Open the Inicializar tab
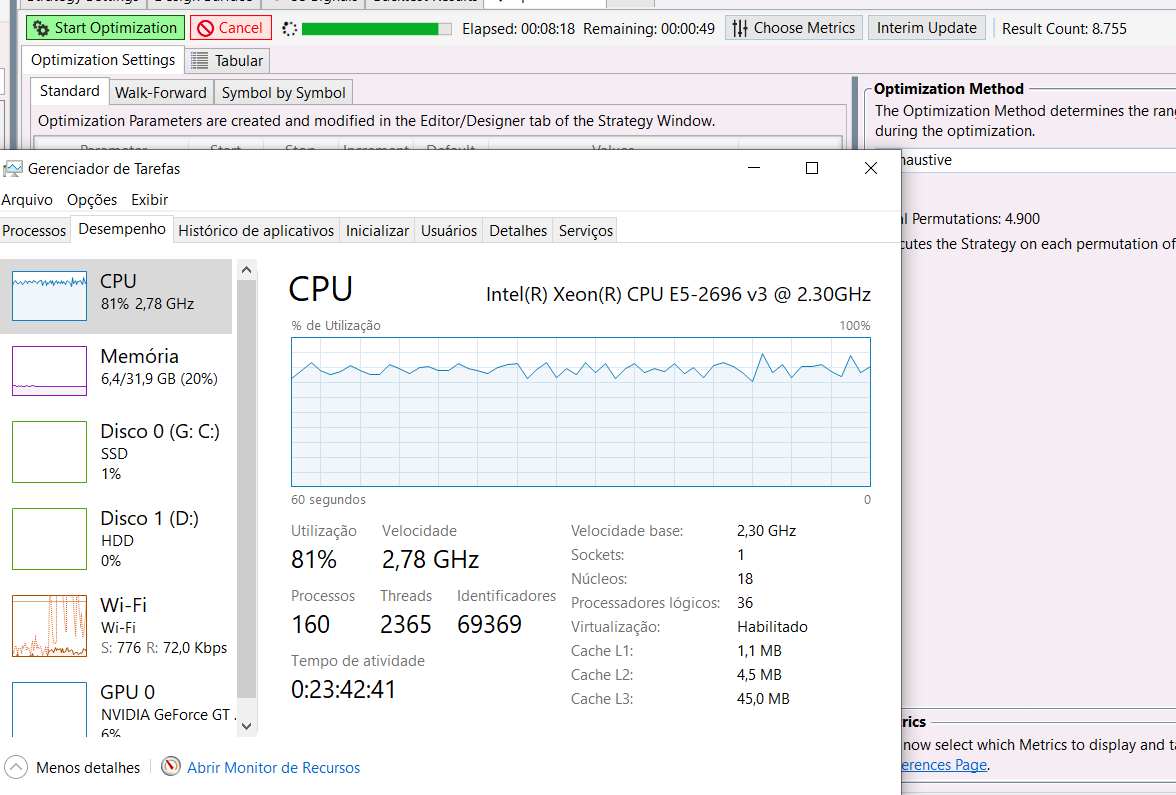Image resolution: width=1176 pixels, height=795 pixels. pos(377,230)
